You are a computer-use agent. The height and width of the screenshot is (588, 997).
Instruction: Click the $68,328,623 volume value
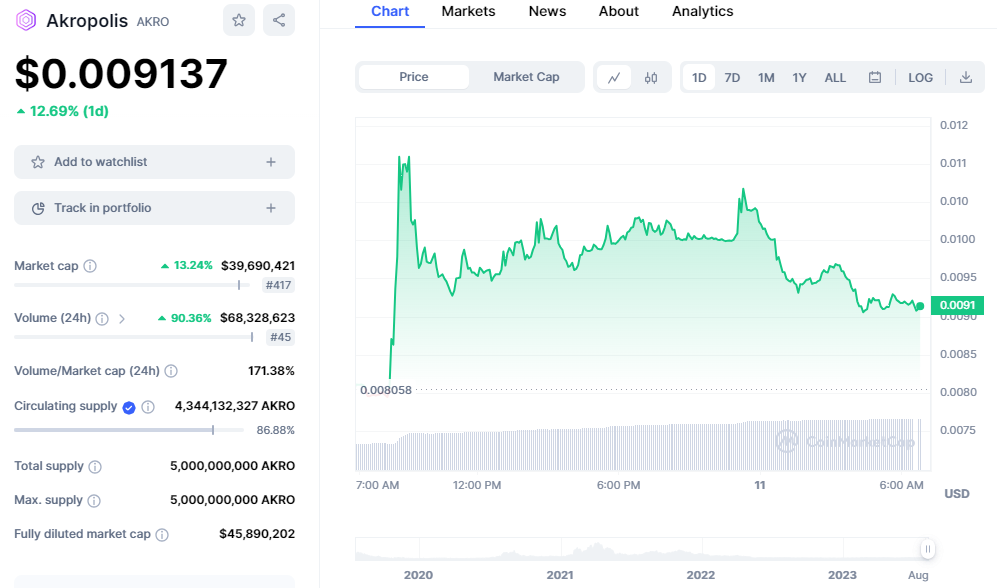tap(258, 318)
